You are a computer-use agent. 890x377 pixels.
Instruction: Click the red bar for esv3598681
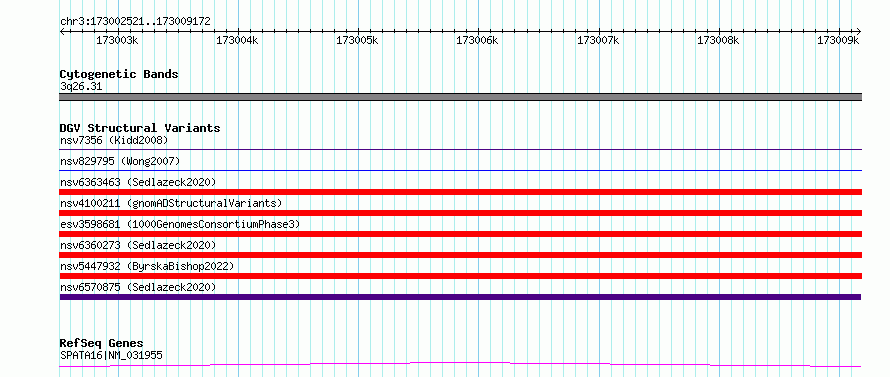tap(461, 234)
